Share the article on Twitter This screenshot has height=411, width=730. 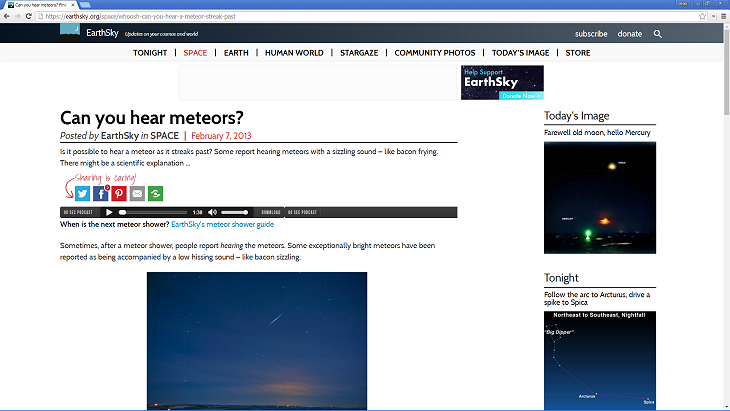click(82, 194)
